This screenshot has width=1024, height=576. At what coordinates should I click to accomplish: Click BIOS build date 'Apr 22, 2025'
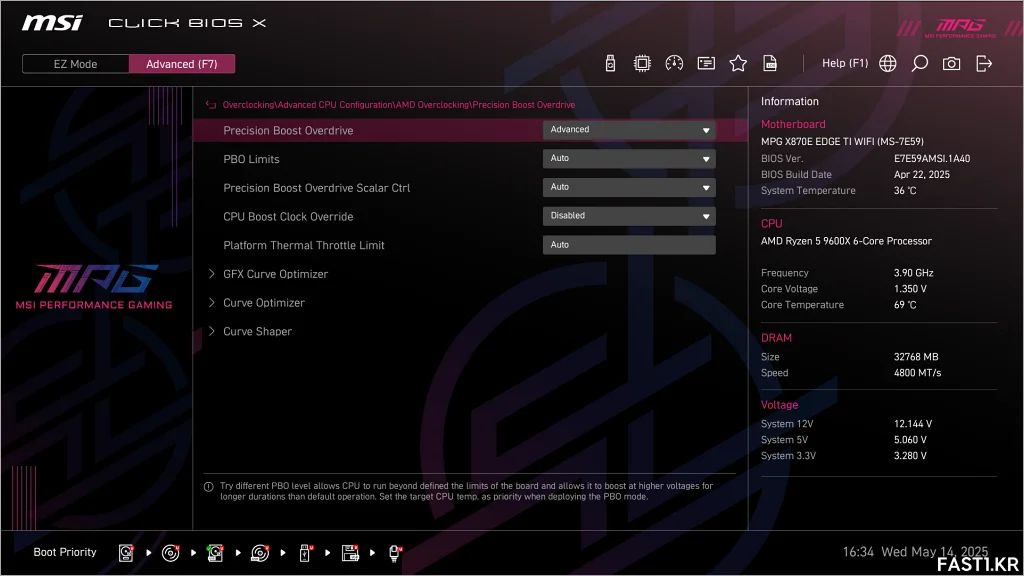[x=921, y=174]
